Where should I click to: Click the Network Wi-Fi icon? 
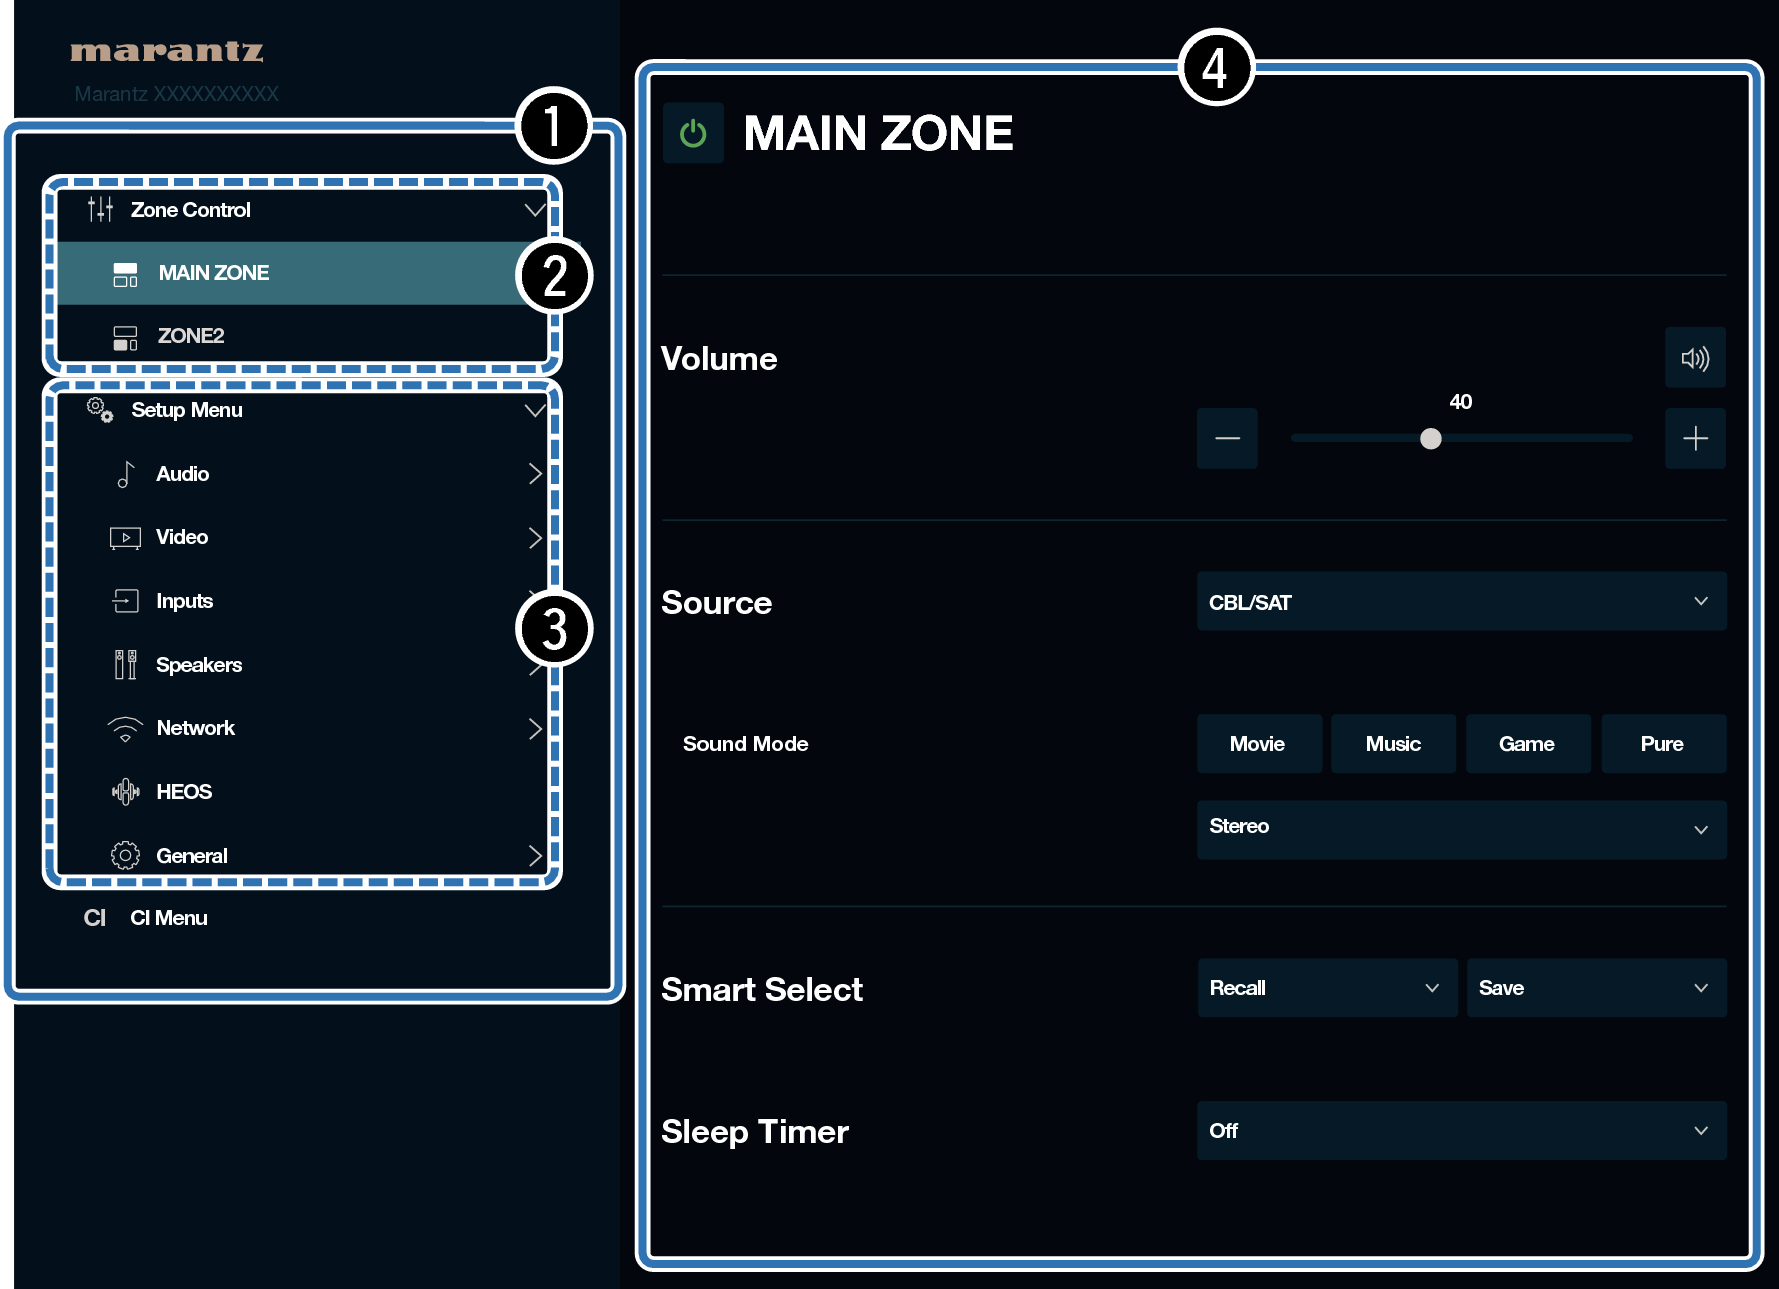pos(125,729)
